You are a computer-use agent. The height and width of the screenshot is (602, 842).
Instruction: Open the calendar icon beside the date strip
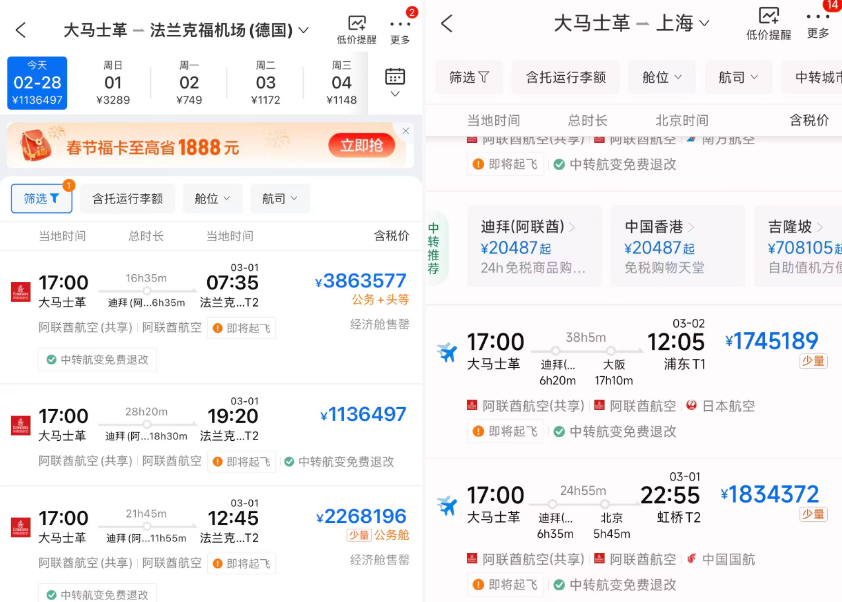point(395,76)
